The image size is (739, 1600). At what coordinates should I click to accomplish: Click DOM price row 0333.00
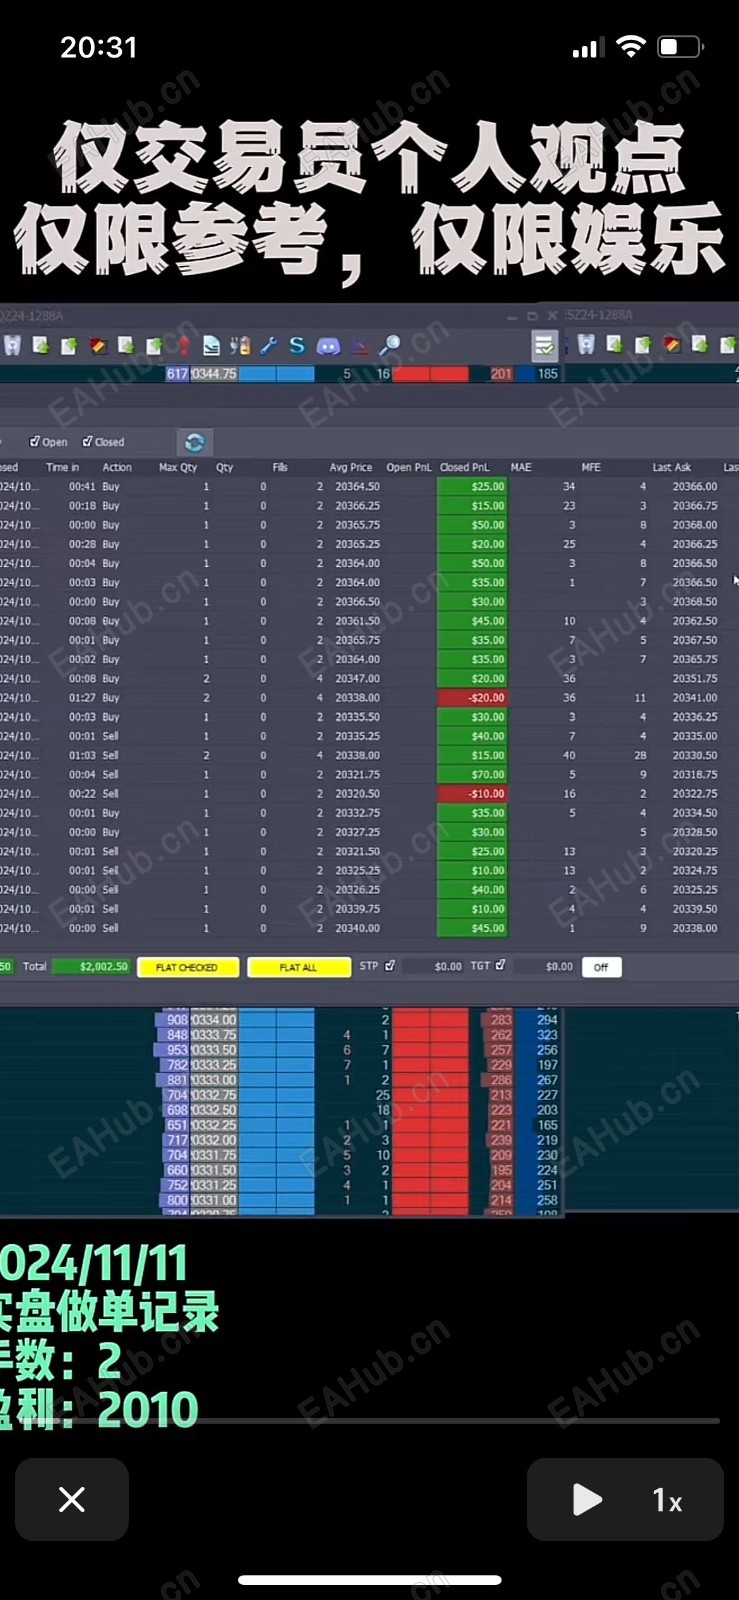214,1080
